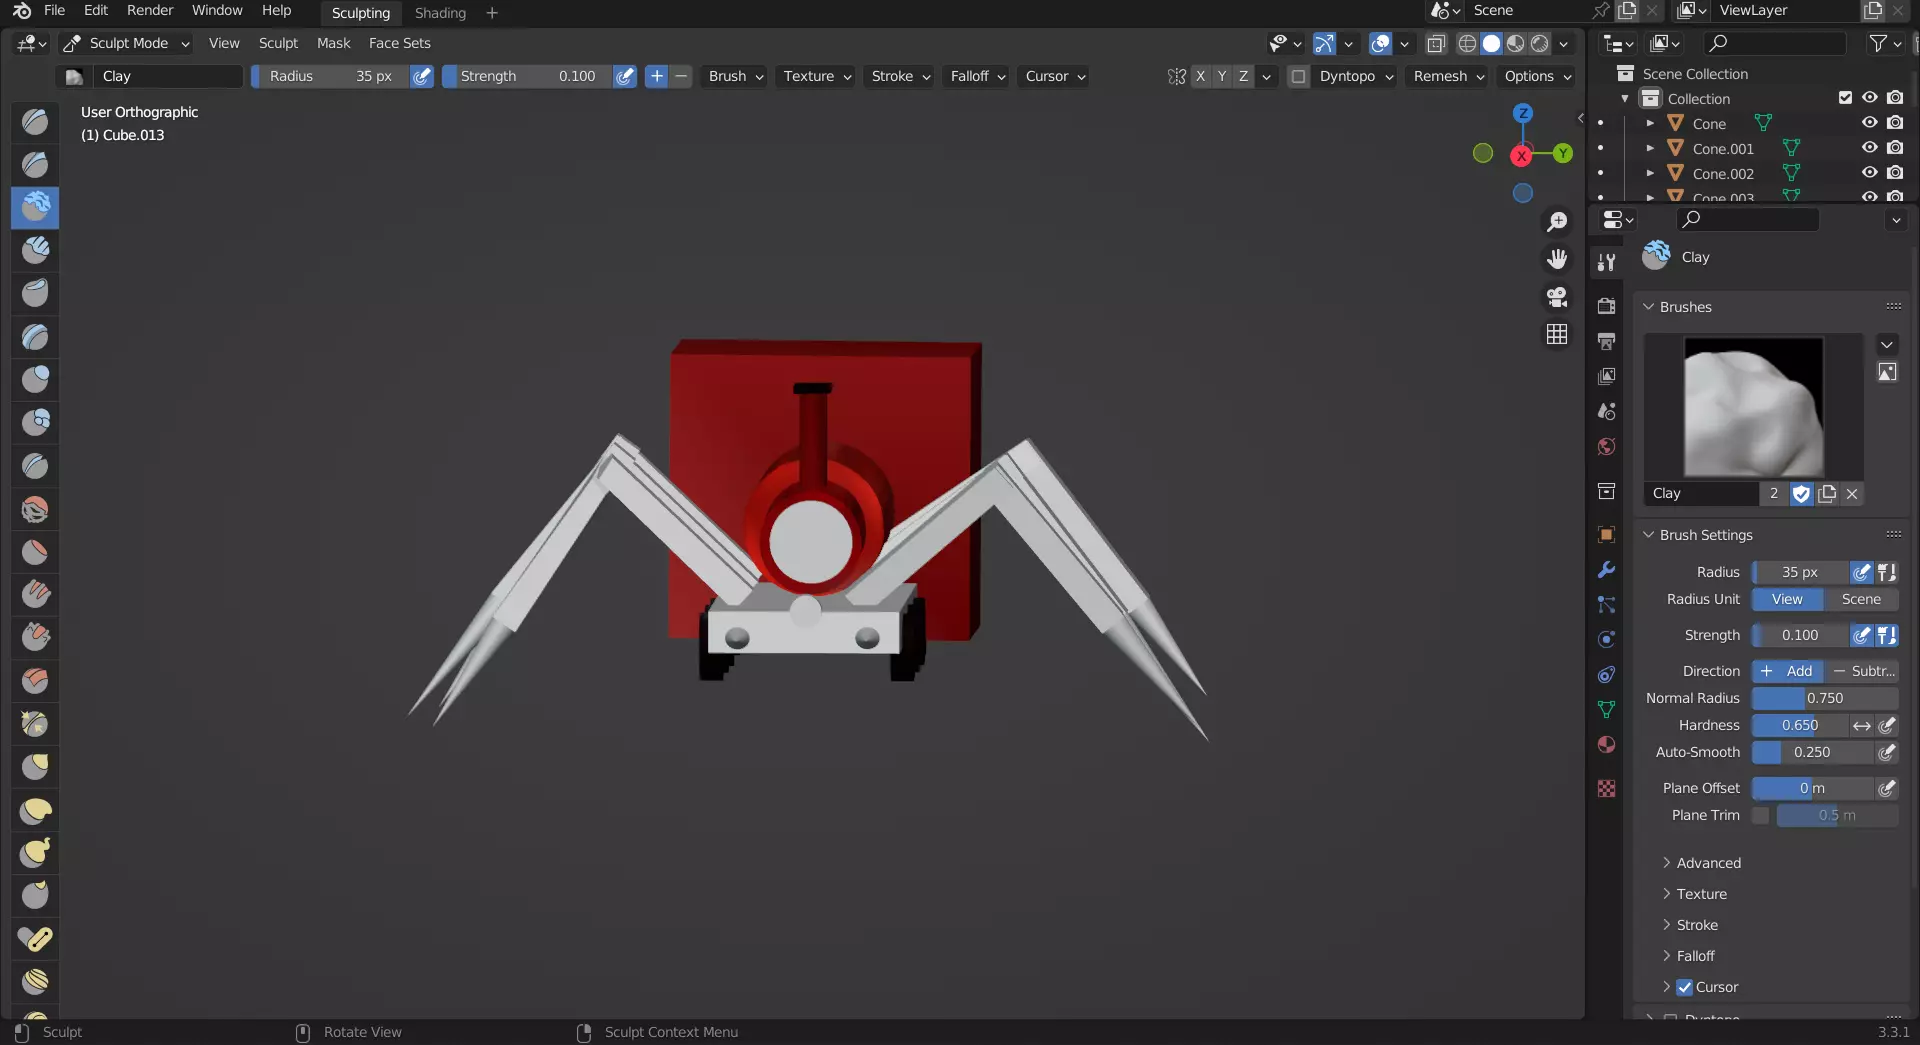
Task: Select the Inflate brush tool
Action: pos(35,380)
